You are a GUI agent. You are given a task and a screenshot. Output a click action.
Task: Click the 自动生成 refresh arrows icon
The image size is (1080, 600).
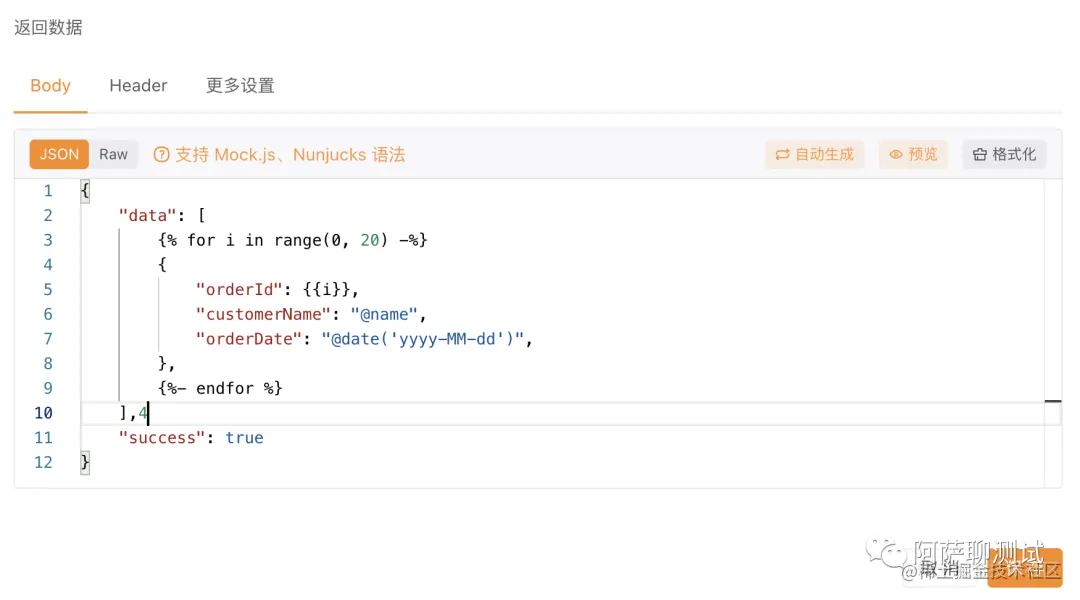pos(783,155)
